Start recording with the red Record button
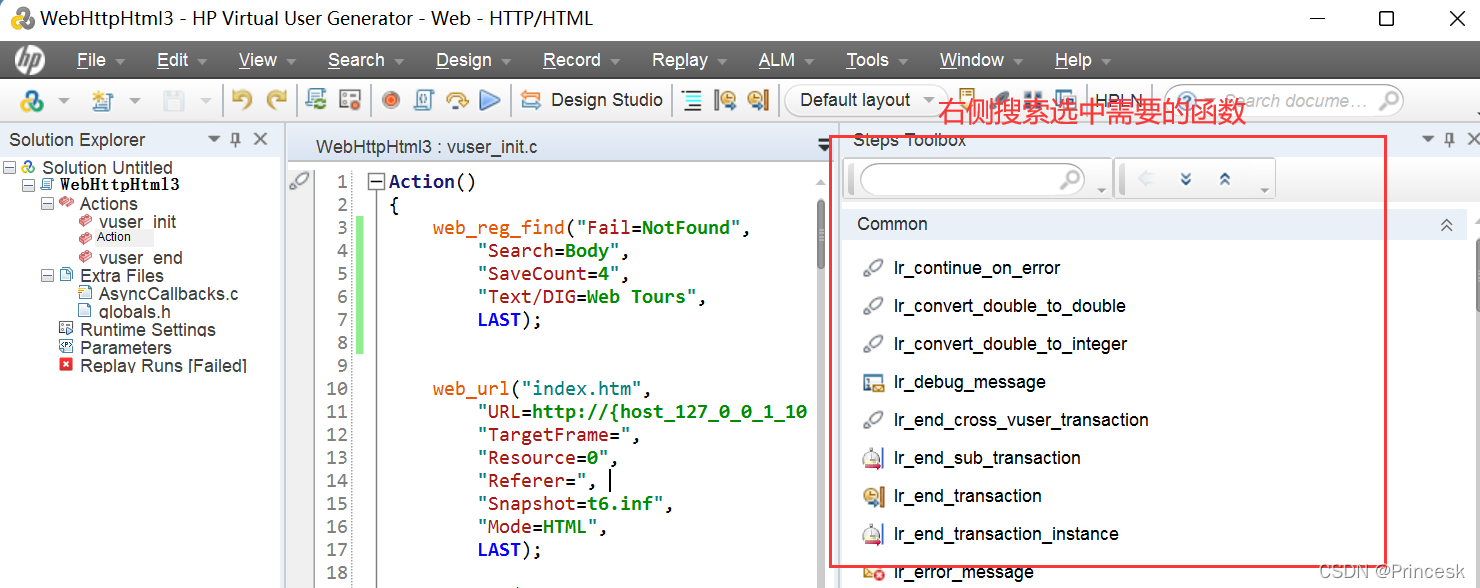This screenshot has width=1480, height=588. 390,99
